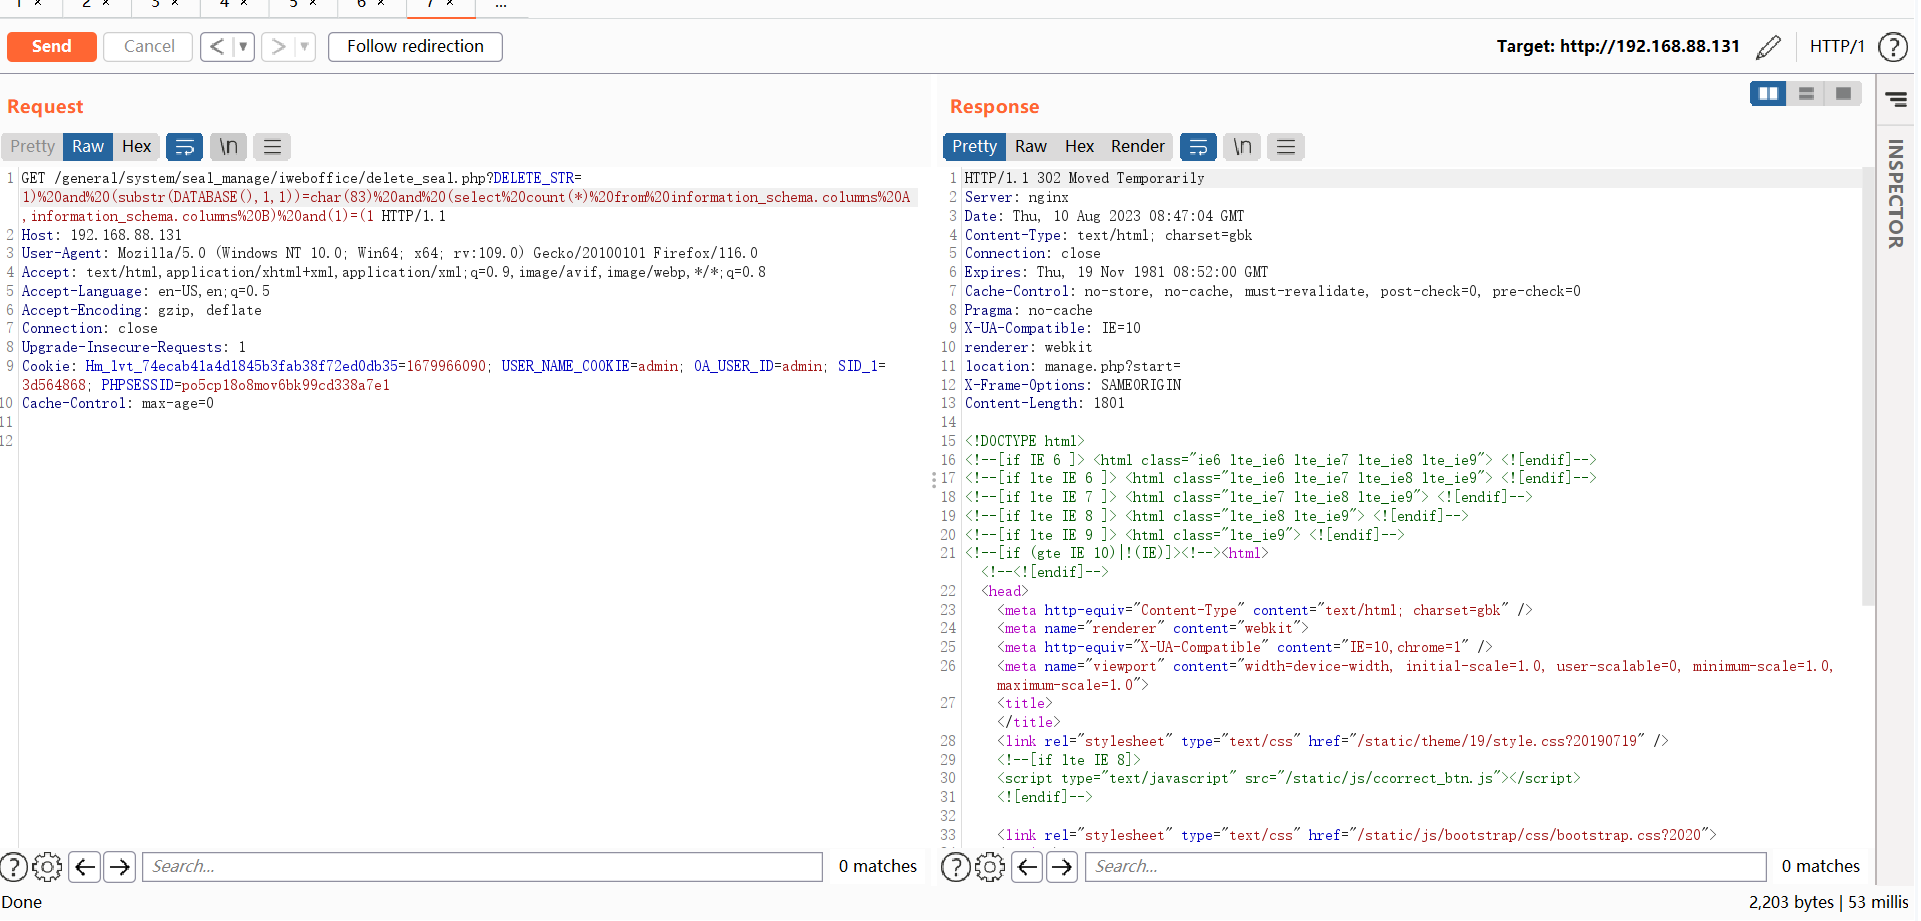Jump to next match in Request search
This screenshot has width=1921, height=921.
[x=120, y=867]
